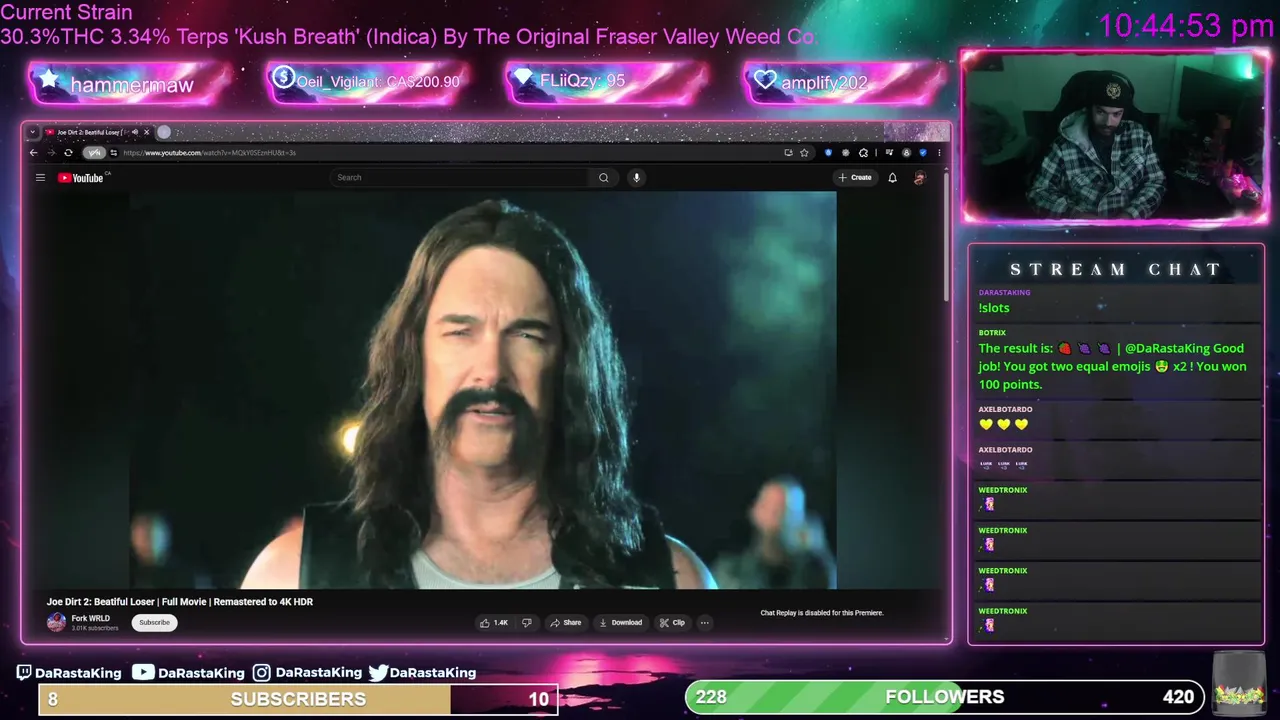The width and height of the screenshot is (1280, 720).
Task: Click the Download button under the video
Action: pyautogui.click(x=620, y=622)
